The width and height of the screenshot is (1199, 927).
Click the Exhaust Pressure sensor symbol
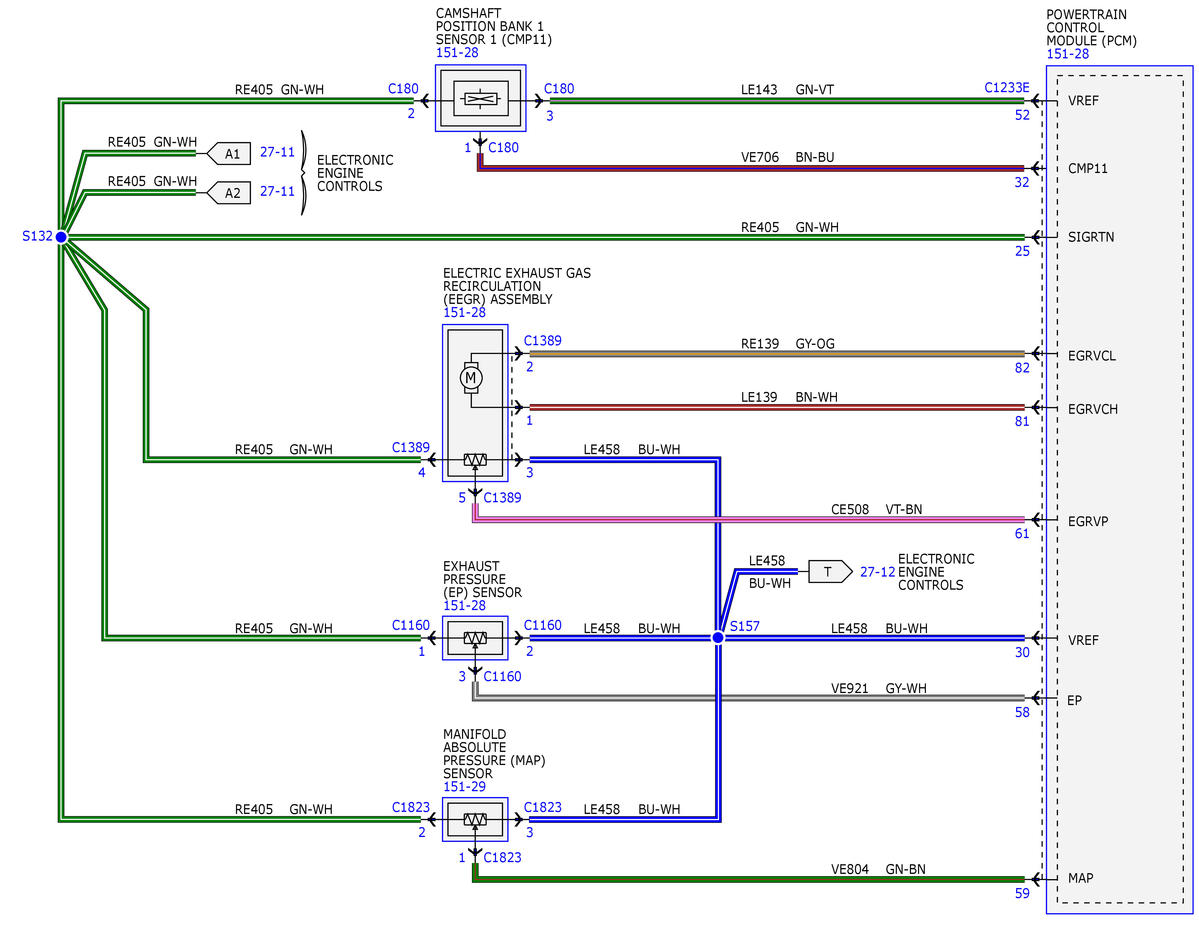(475, 638)
